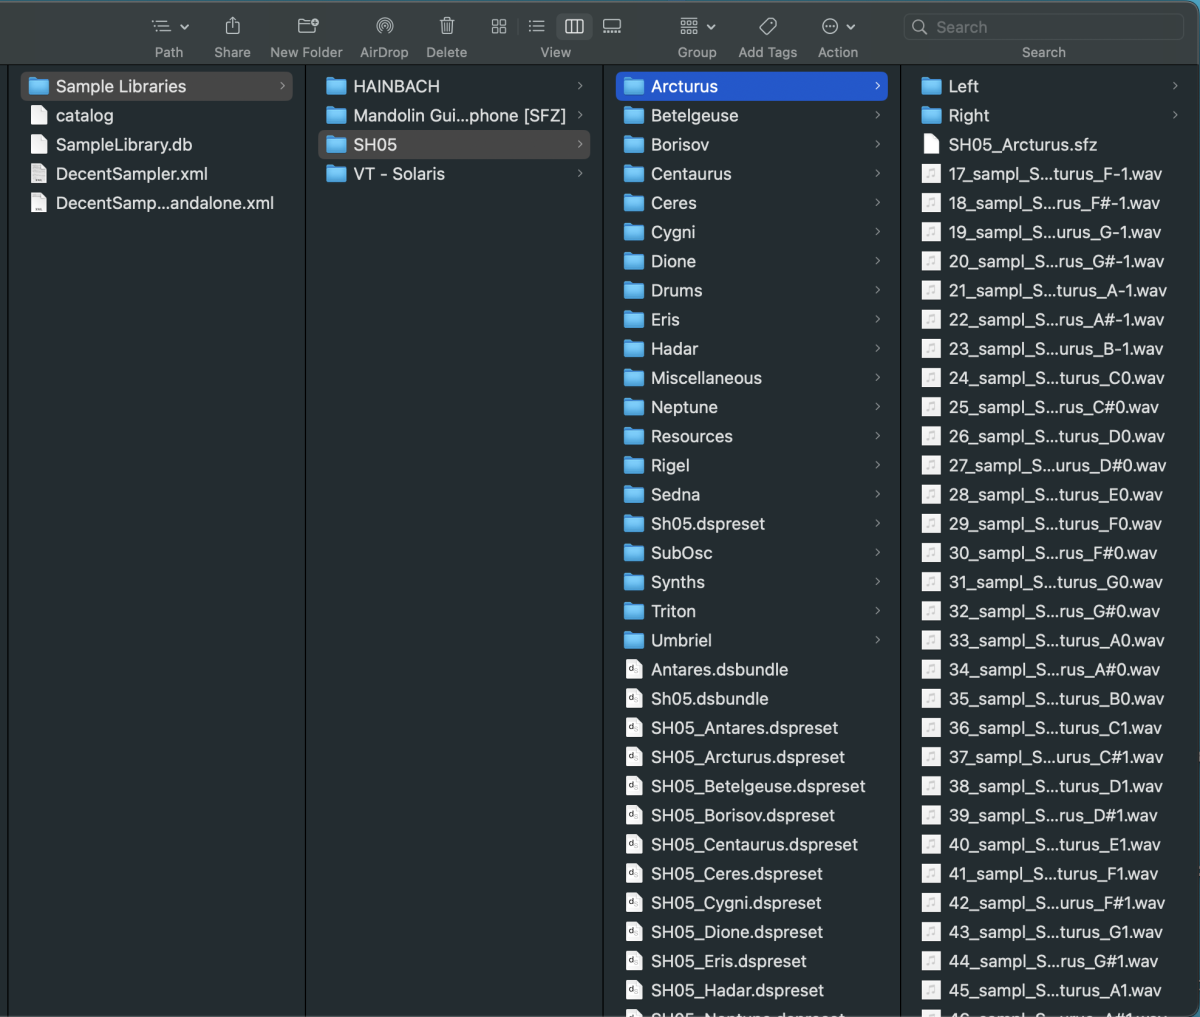
Task: Select the Sample Libraries folder
Action: click(x=156, y=86)
